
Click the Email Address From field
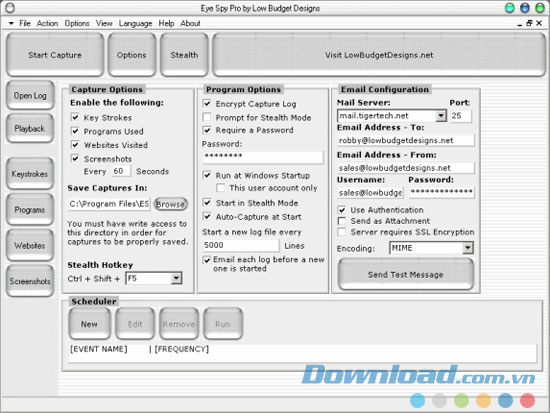(406, 168)
